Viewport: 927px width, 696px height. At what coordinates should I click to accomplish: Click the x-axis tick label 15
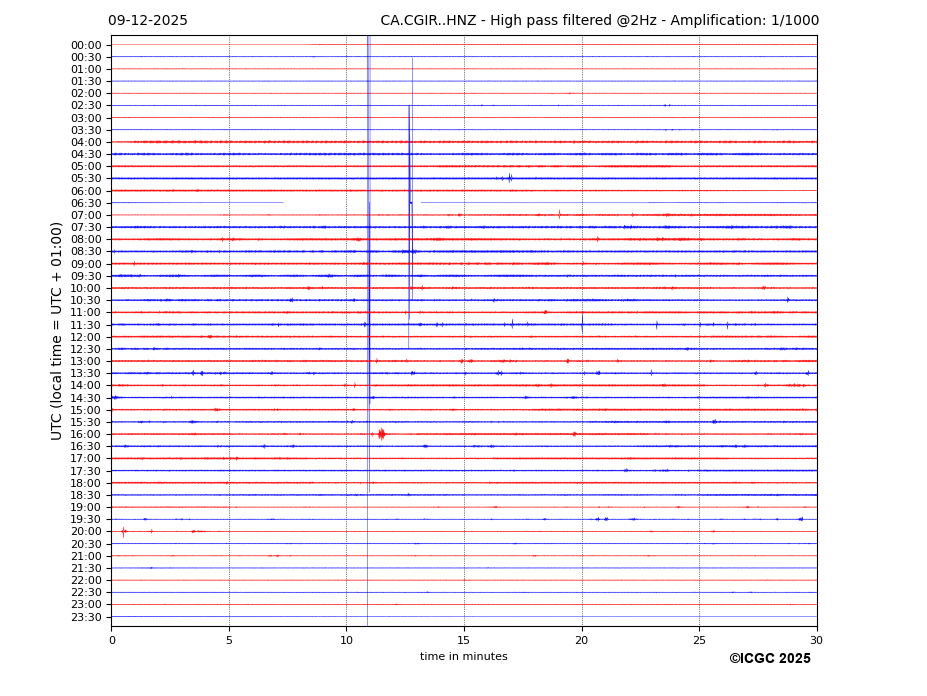pyautogui.click(x=464, y=640)
